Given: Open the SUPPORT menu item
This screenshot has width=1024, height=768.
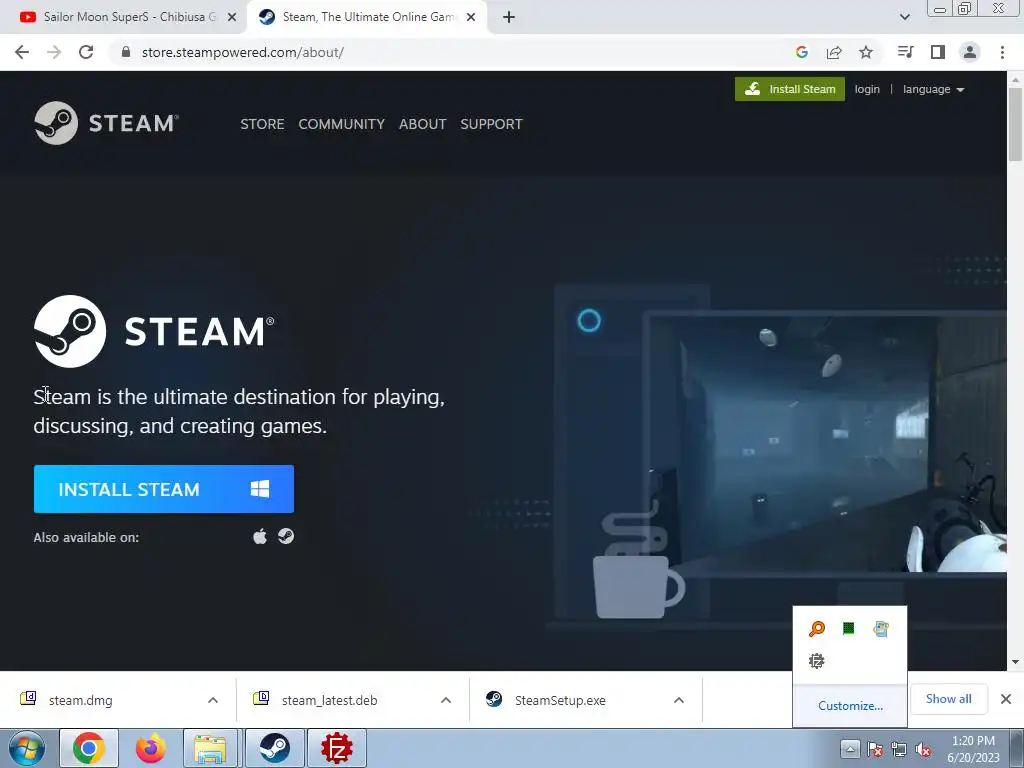Looking at the screenshot, I should click(x=491, y=124).
